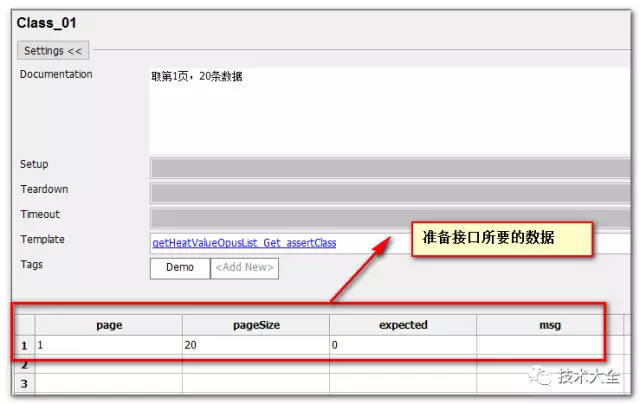The width and height of the screenshot is (640, 404).
Task: Select the page column header
Action: (109, 325)
